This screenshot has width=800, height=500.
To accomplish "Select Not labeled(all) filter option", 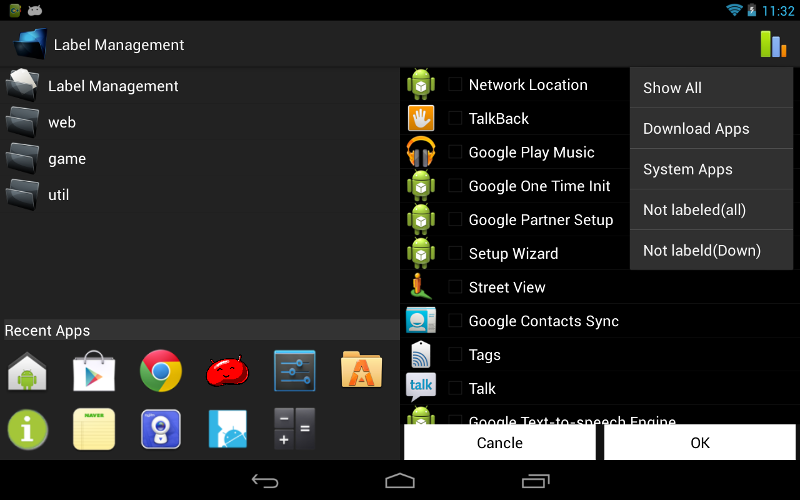I will (x=711, y=210).
